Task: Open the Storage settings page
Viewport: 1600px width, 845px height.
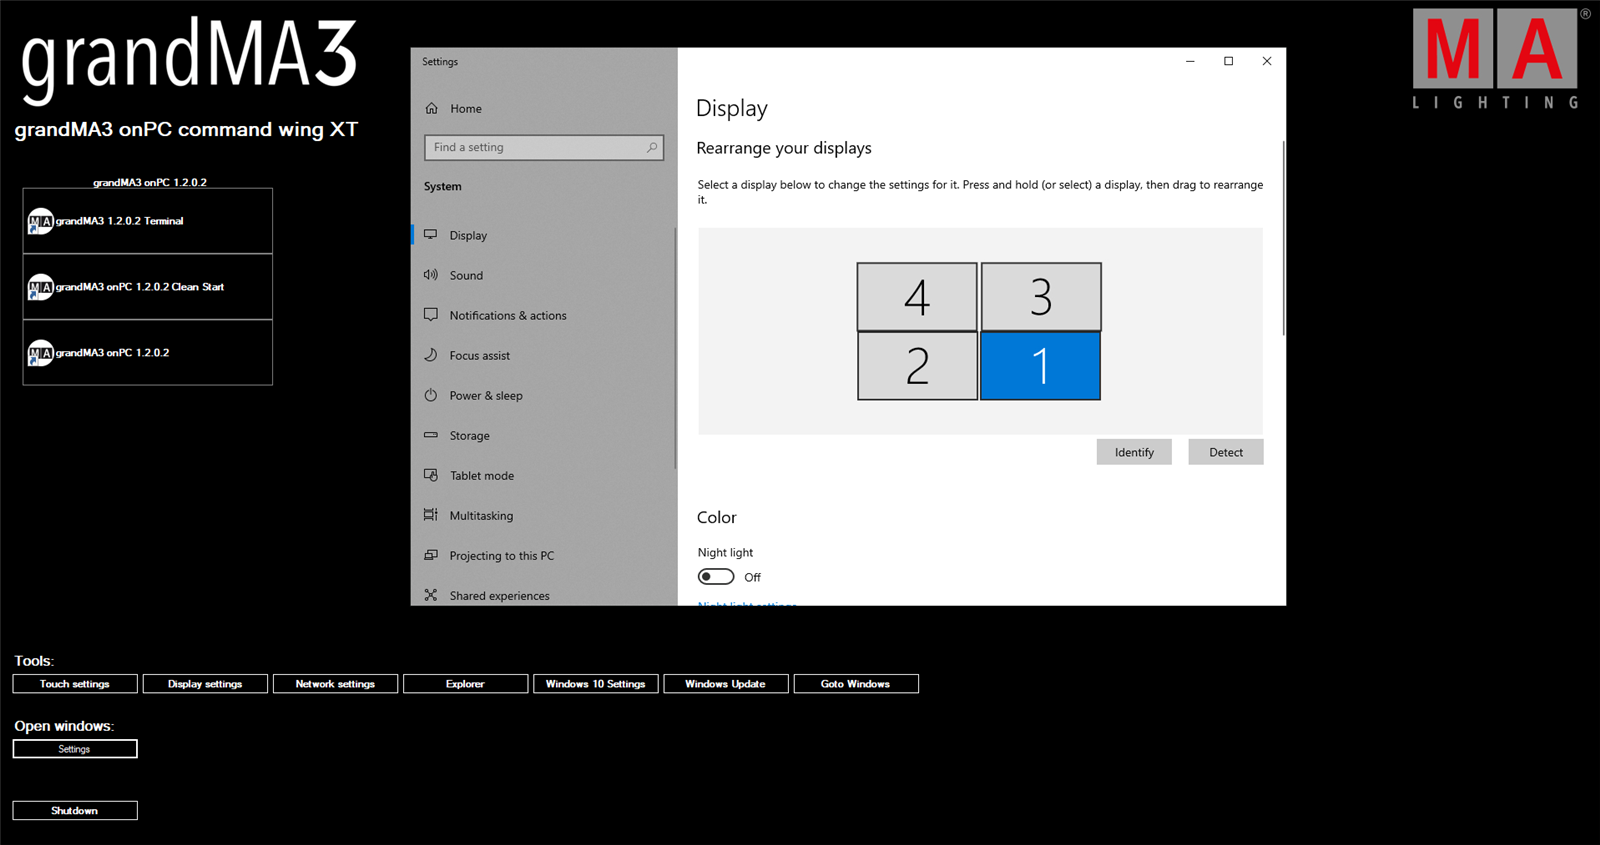Action: pos(469,435)
